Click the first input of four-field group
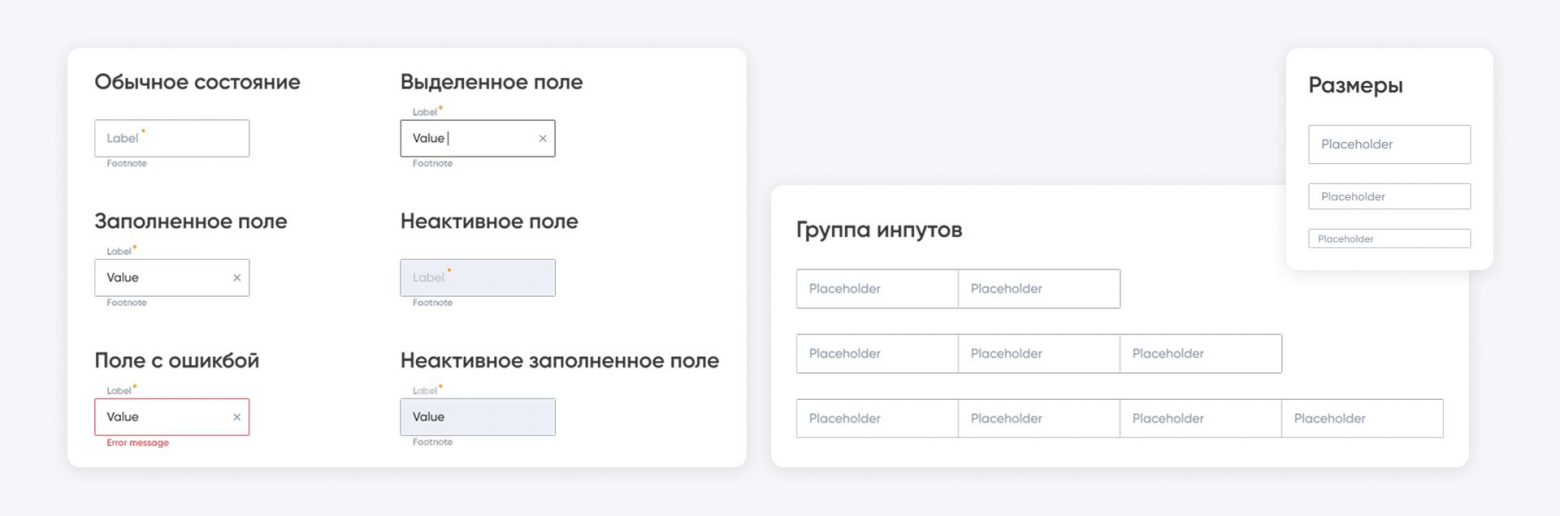 (x=877, y=419)
